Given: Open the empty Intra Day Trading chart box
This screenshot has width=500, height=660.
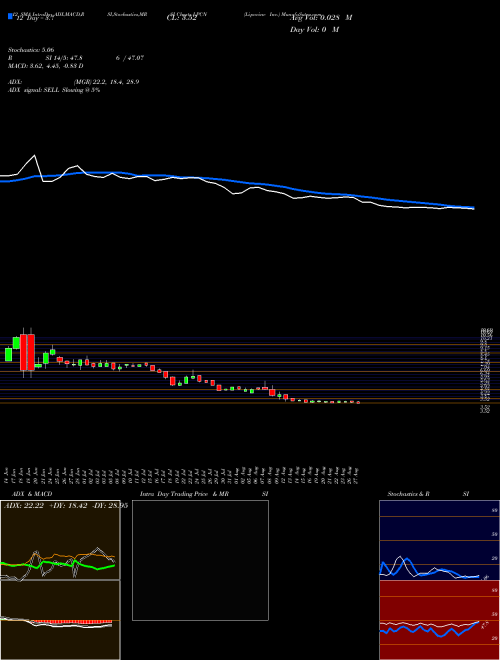Looking at the screenshot, I should [200, 560].
